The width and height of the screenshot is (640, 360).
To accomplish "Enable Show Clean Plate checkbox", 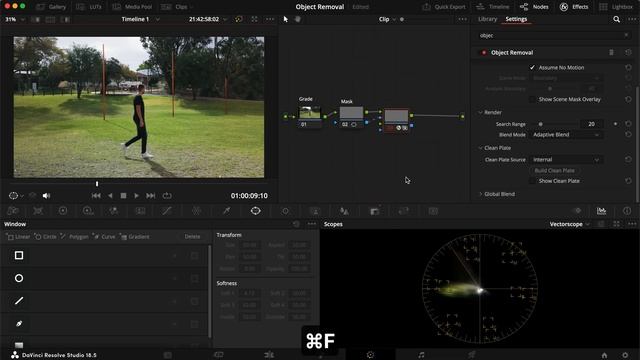I will tap(532, 181).
